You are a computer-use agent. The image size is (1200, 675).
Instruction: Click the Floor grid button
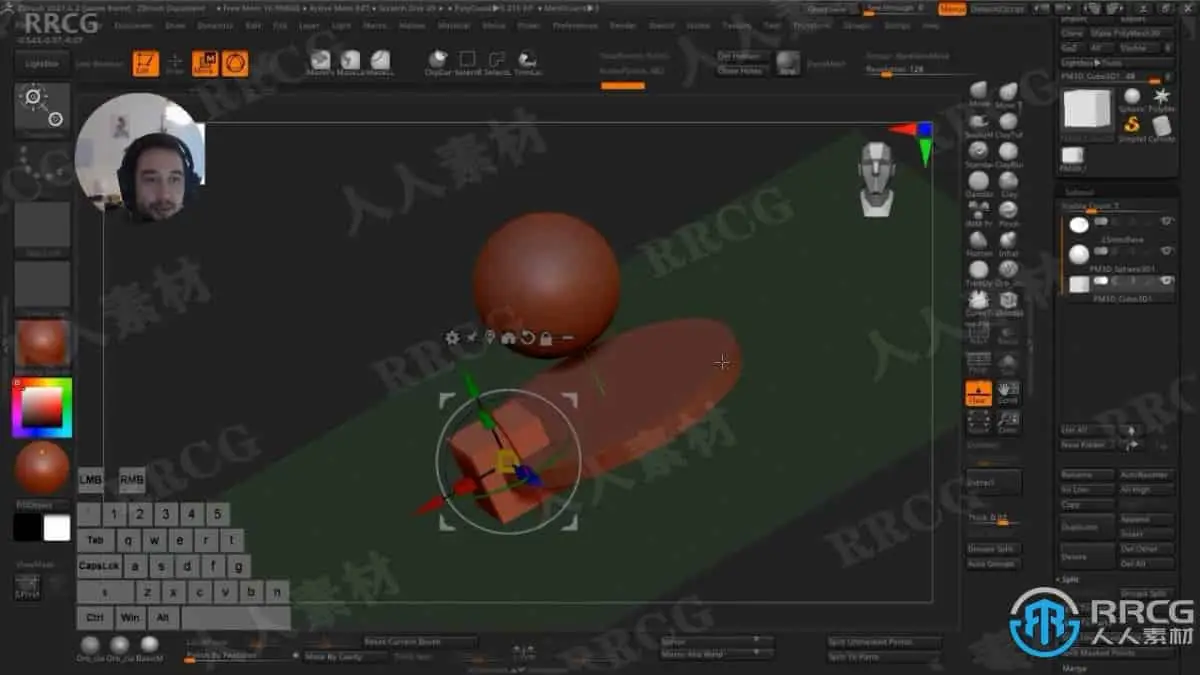(979, 393)
